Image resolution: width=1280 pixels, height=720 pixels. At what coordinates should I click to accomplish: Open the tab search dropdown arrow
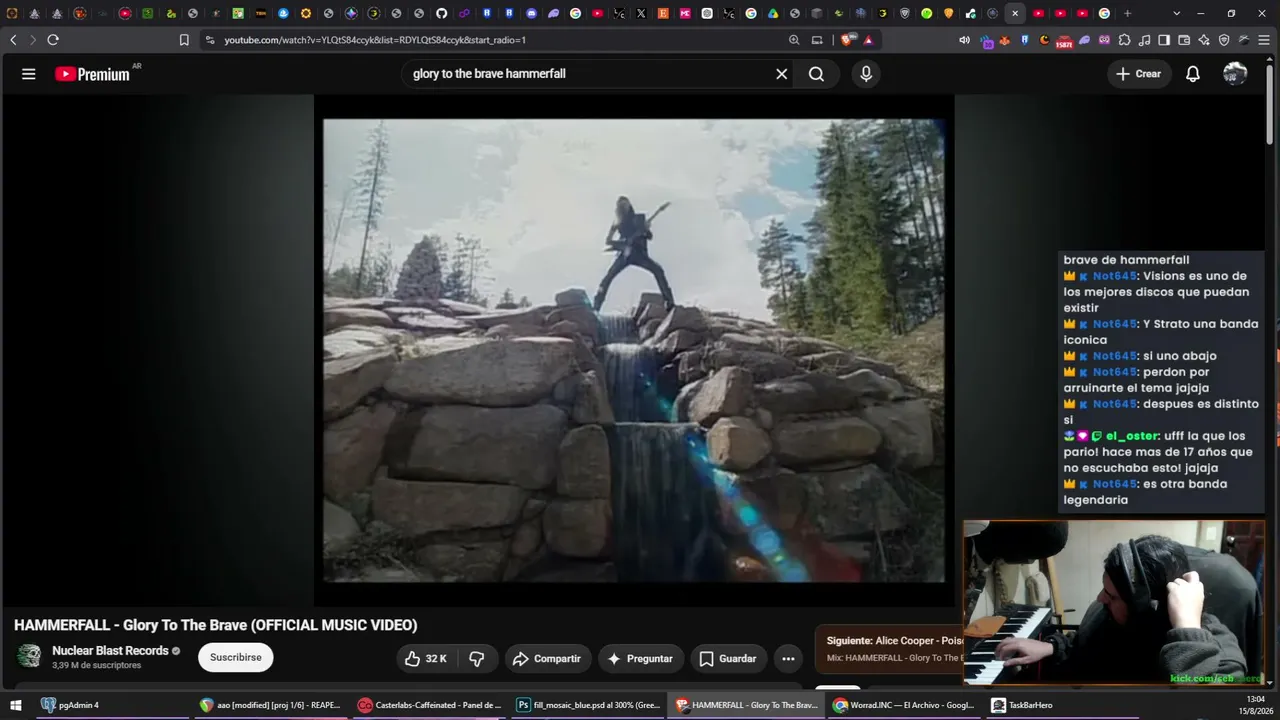point(1176,14)
